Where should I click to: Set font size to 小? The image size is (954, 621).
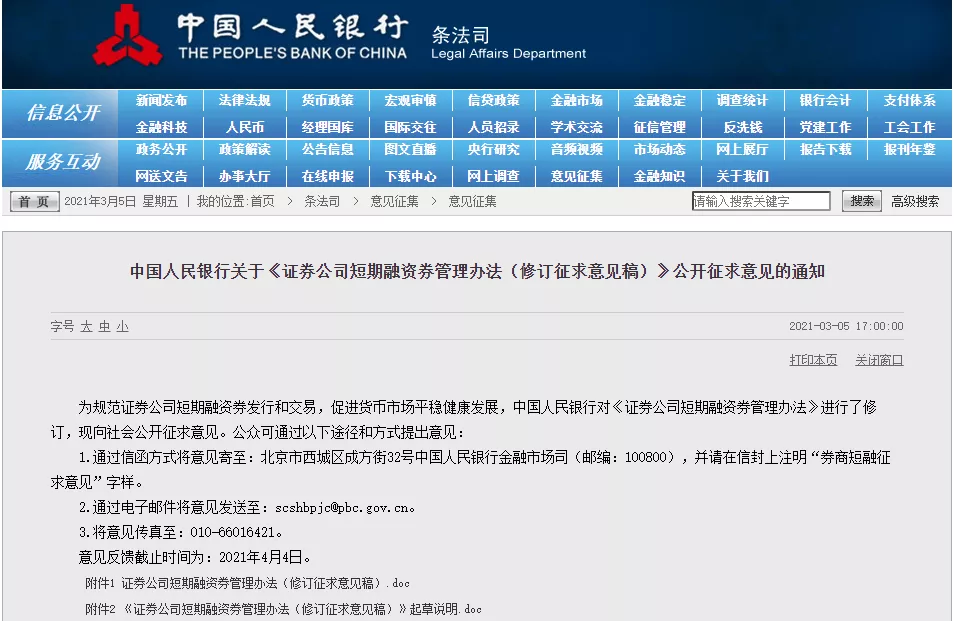coord(122,327)
